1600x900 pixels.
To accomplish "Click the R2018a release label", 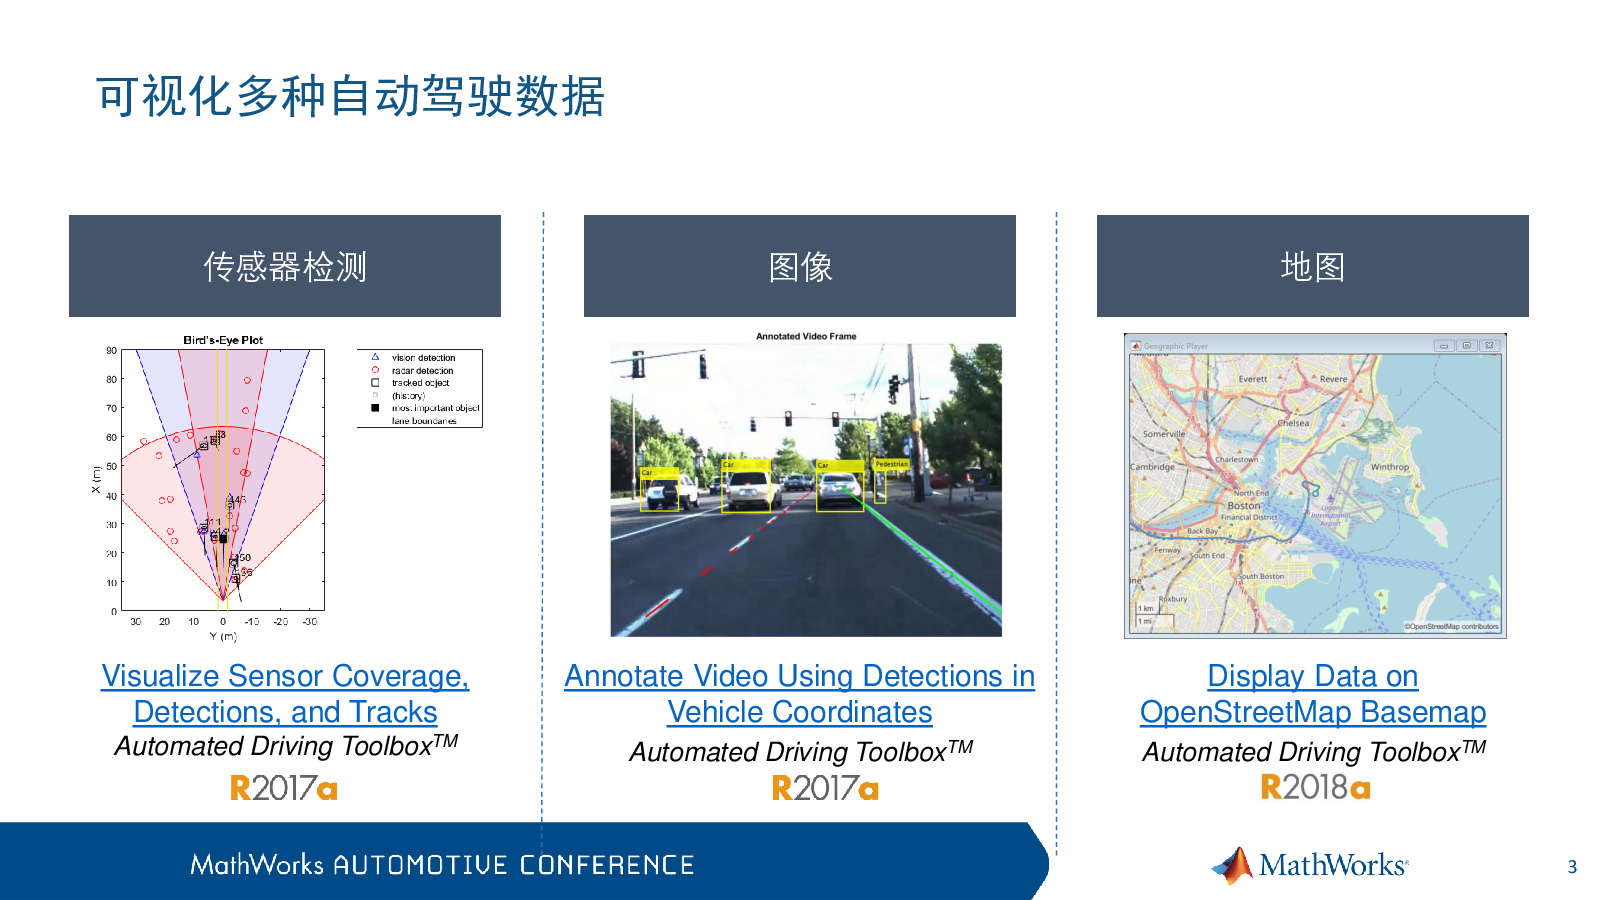I will pyautogui.click(x=1315, y=788).
